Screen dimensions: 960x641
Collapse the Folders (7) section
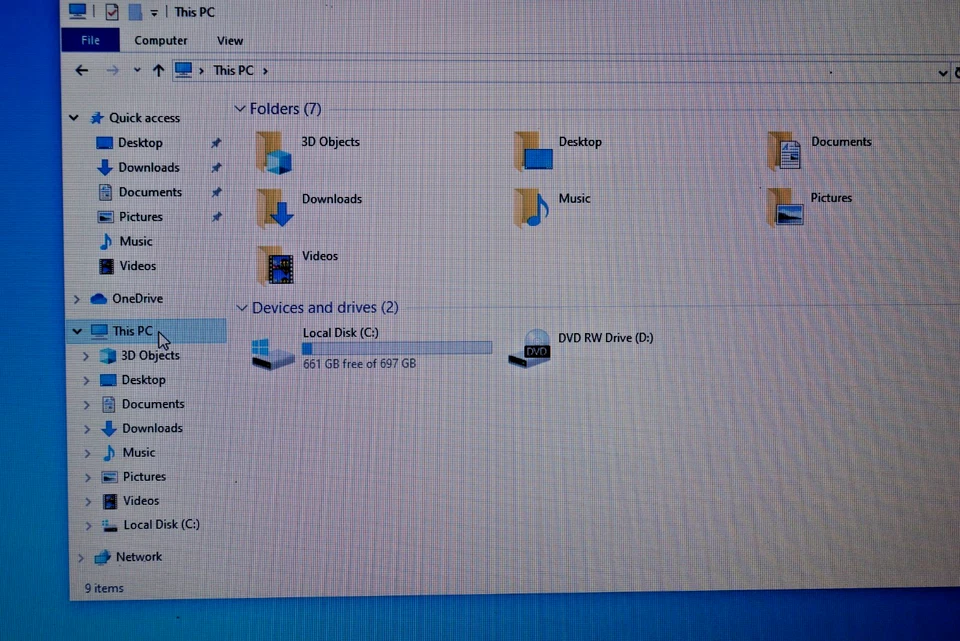click(240, 108)
